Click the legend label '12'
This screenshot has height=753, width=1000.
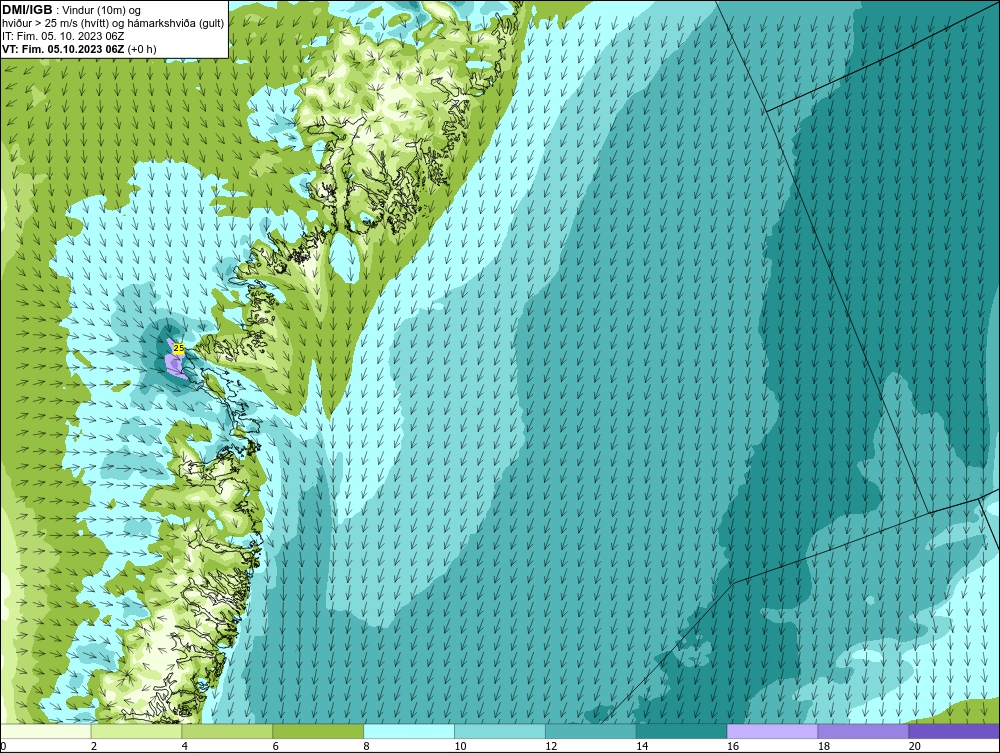[551, 746]
